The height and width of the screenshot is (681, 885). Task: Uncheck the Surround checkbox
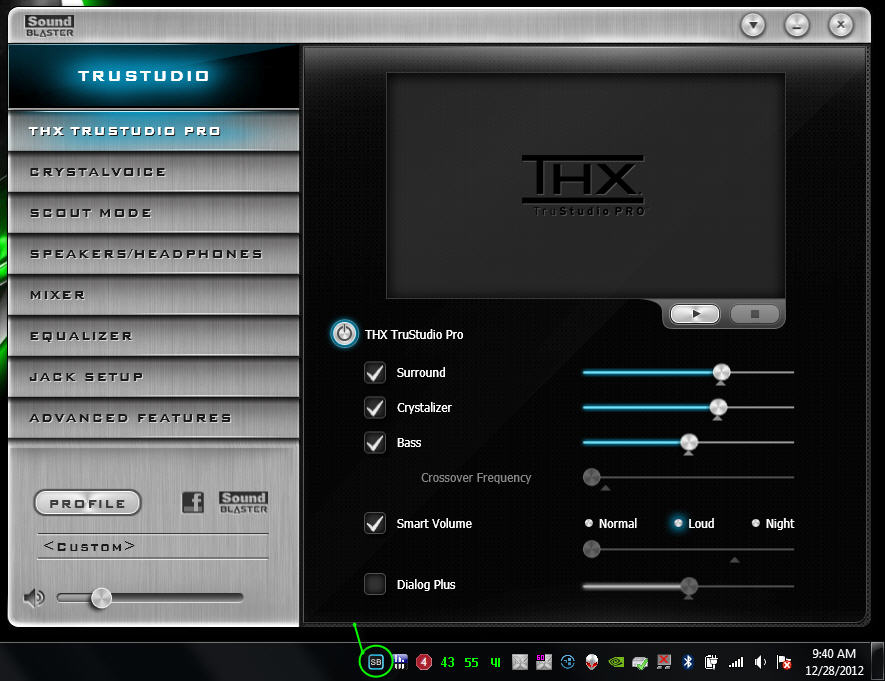pos(375,372)
